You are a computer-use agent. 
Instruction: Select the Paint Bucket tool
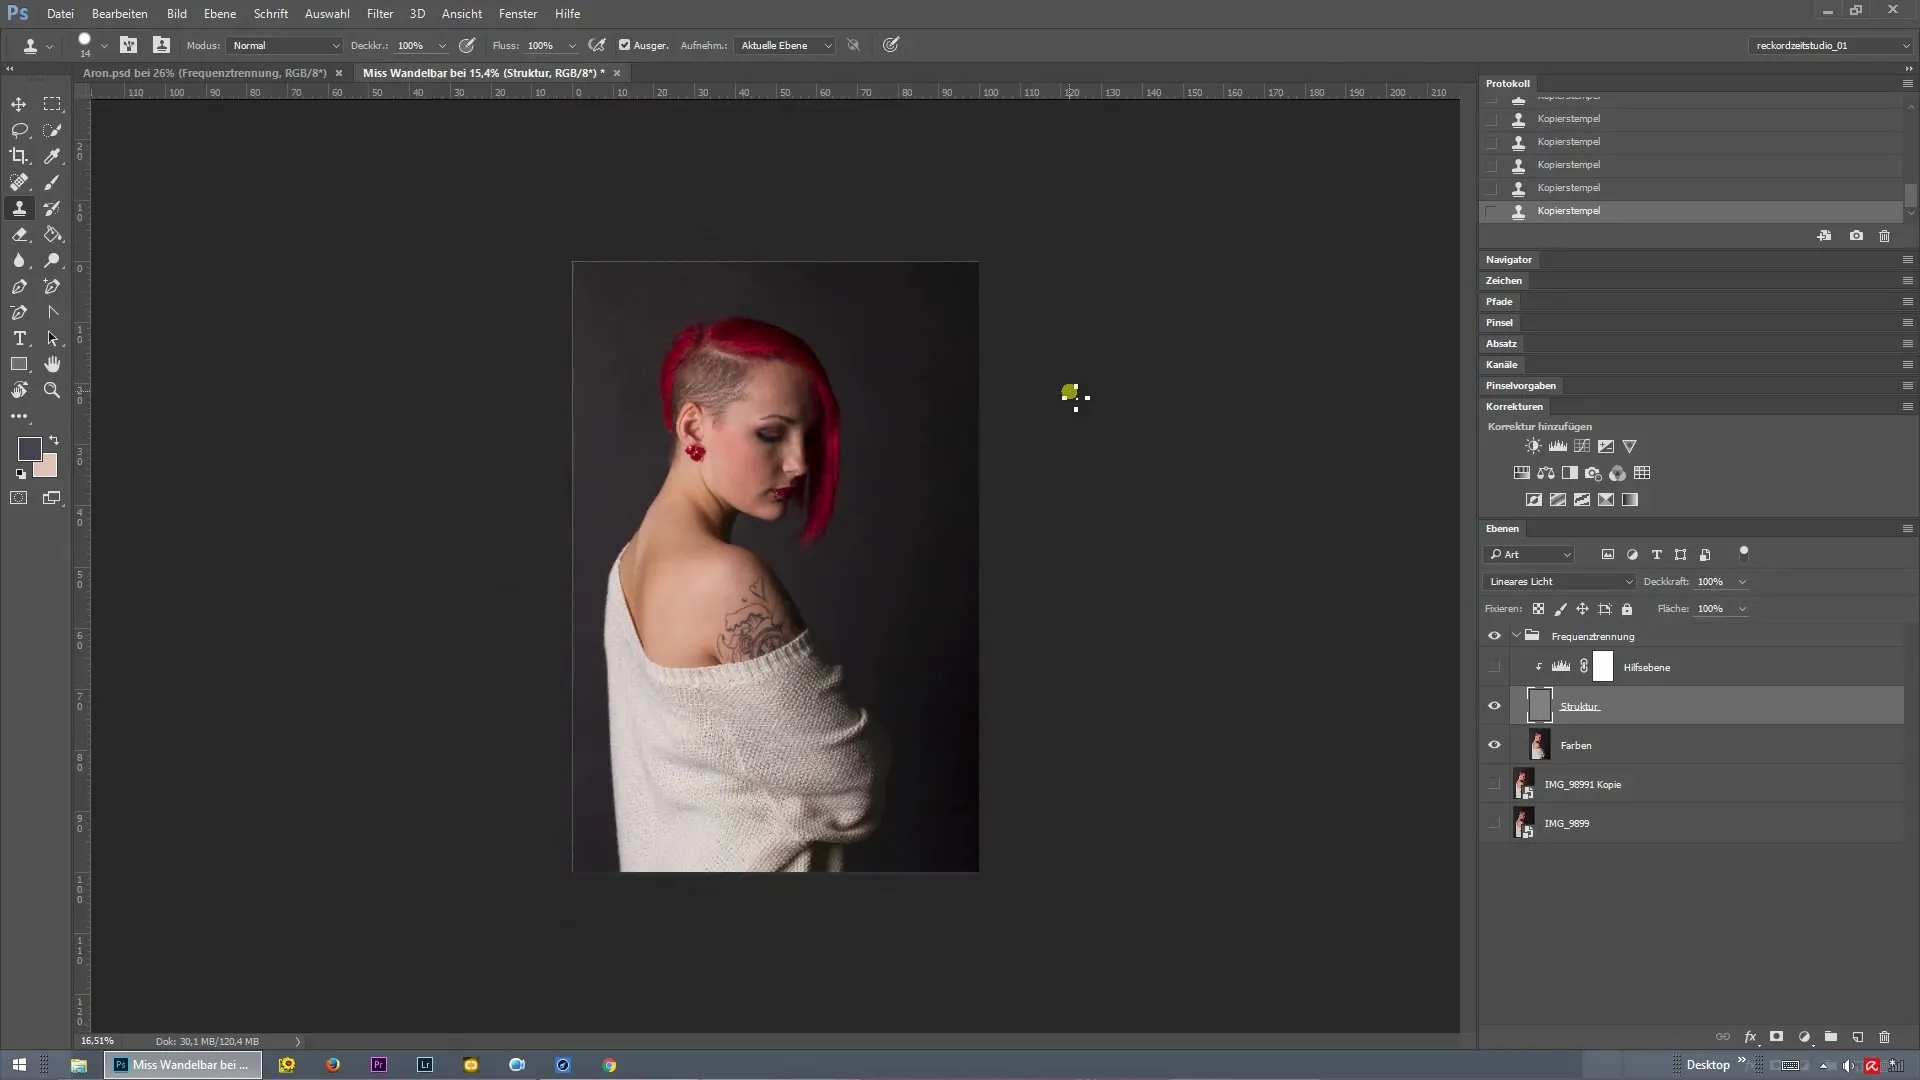(x=52, y=234)
